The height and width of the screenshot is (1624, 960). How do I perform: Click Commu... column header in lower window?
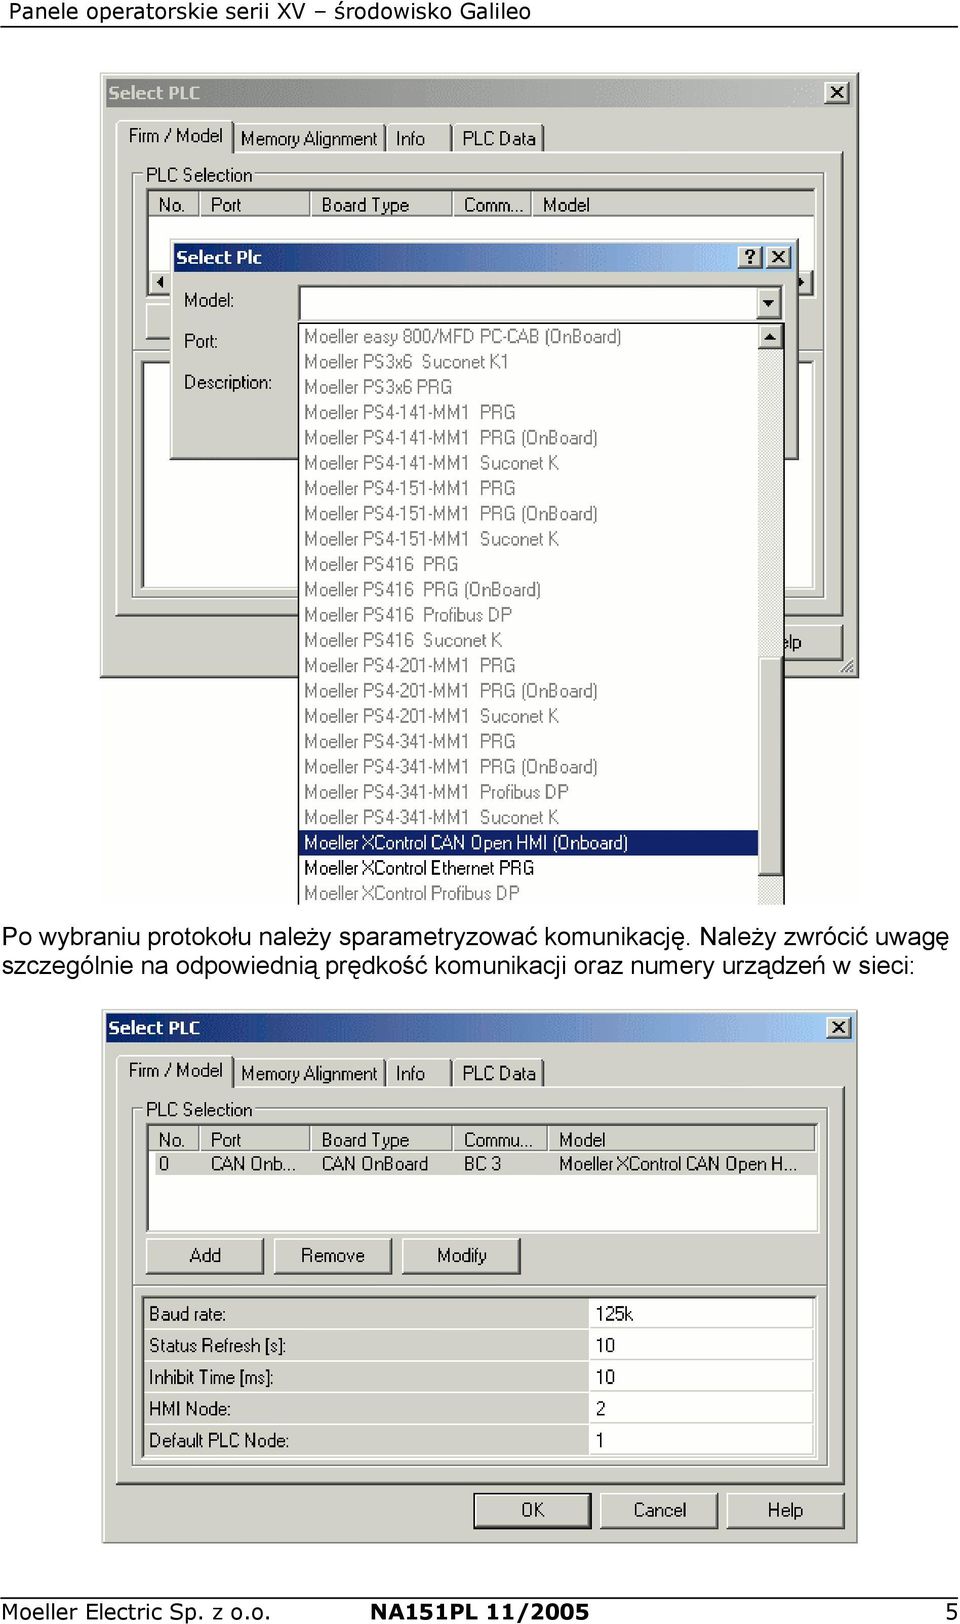click(500, 1140)
